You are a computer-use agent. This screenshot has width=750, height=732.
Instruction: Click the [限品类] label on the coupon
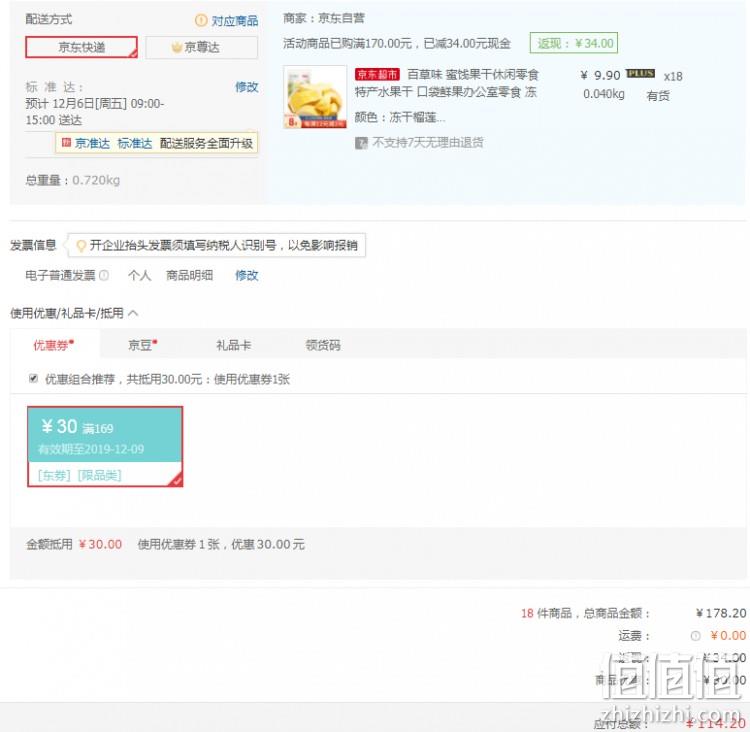point(99,475)
